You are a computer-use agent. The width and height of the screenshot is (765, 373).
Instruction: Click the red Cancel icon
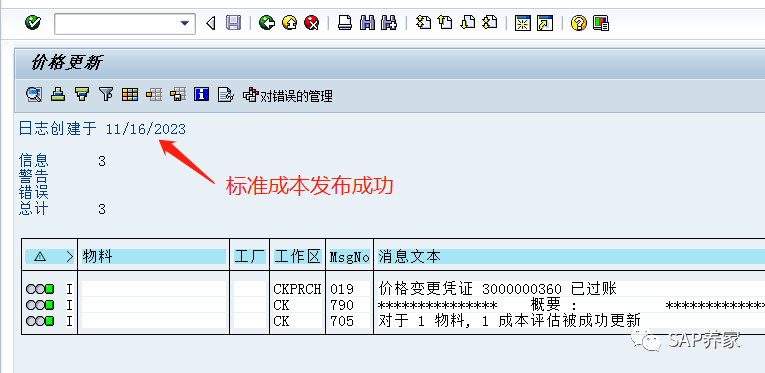coord(311,23)
